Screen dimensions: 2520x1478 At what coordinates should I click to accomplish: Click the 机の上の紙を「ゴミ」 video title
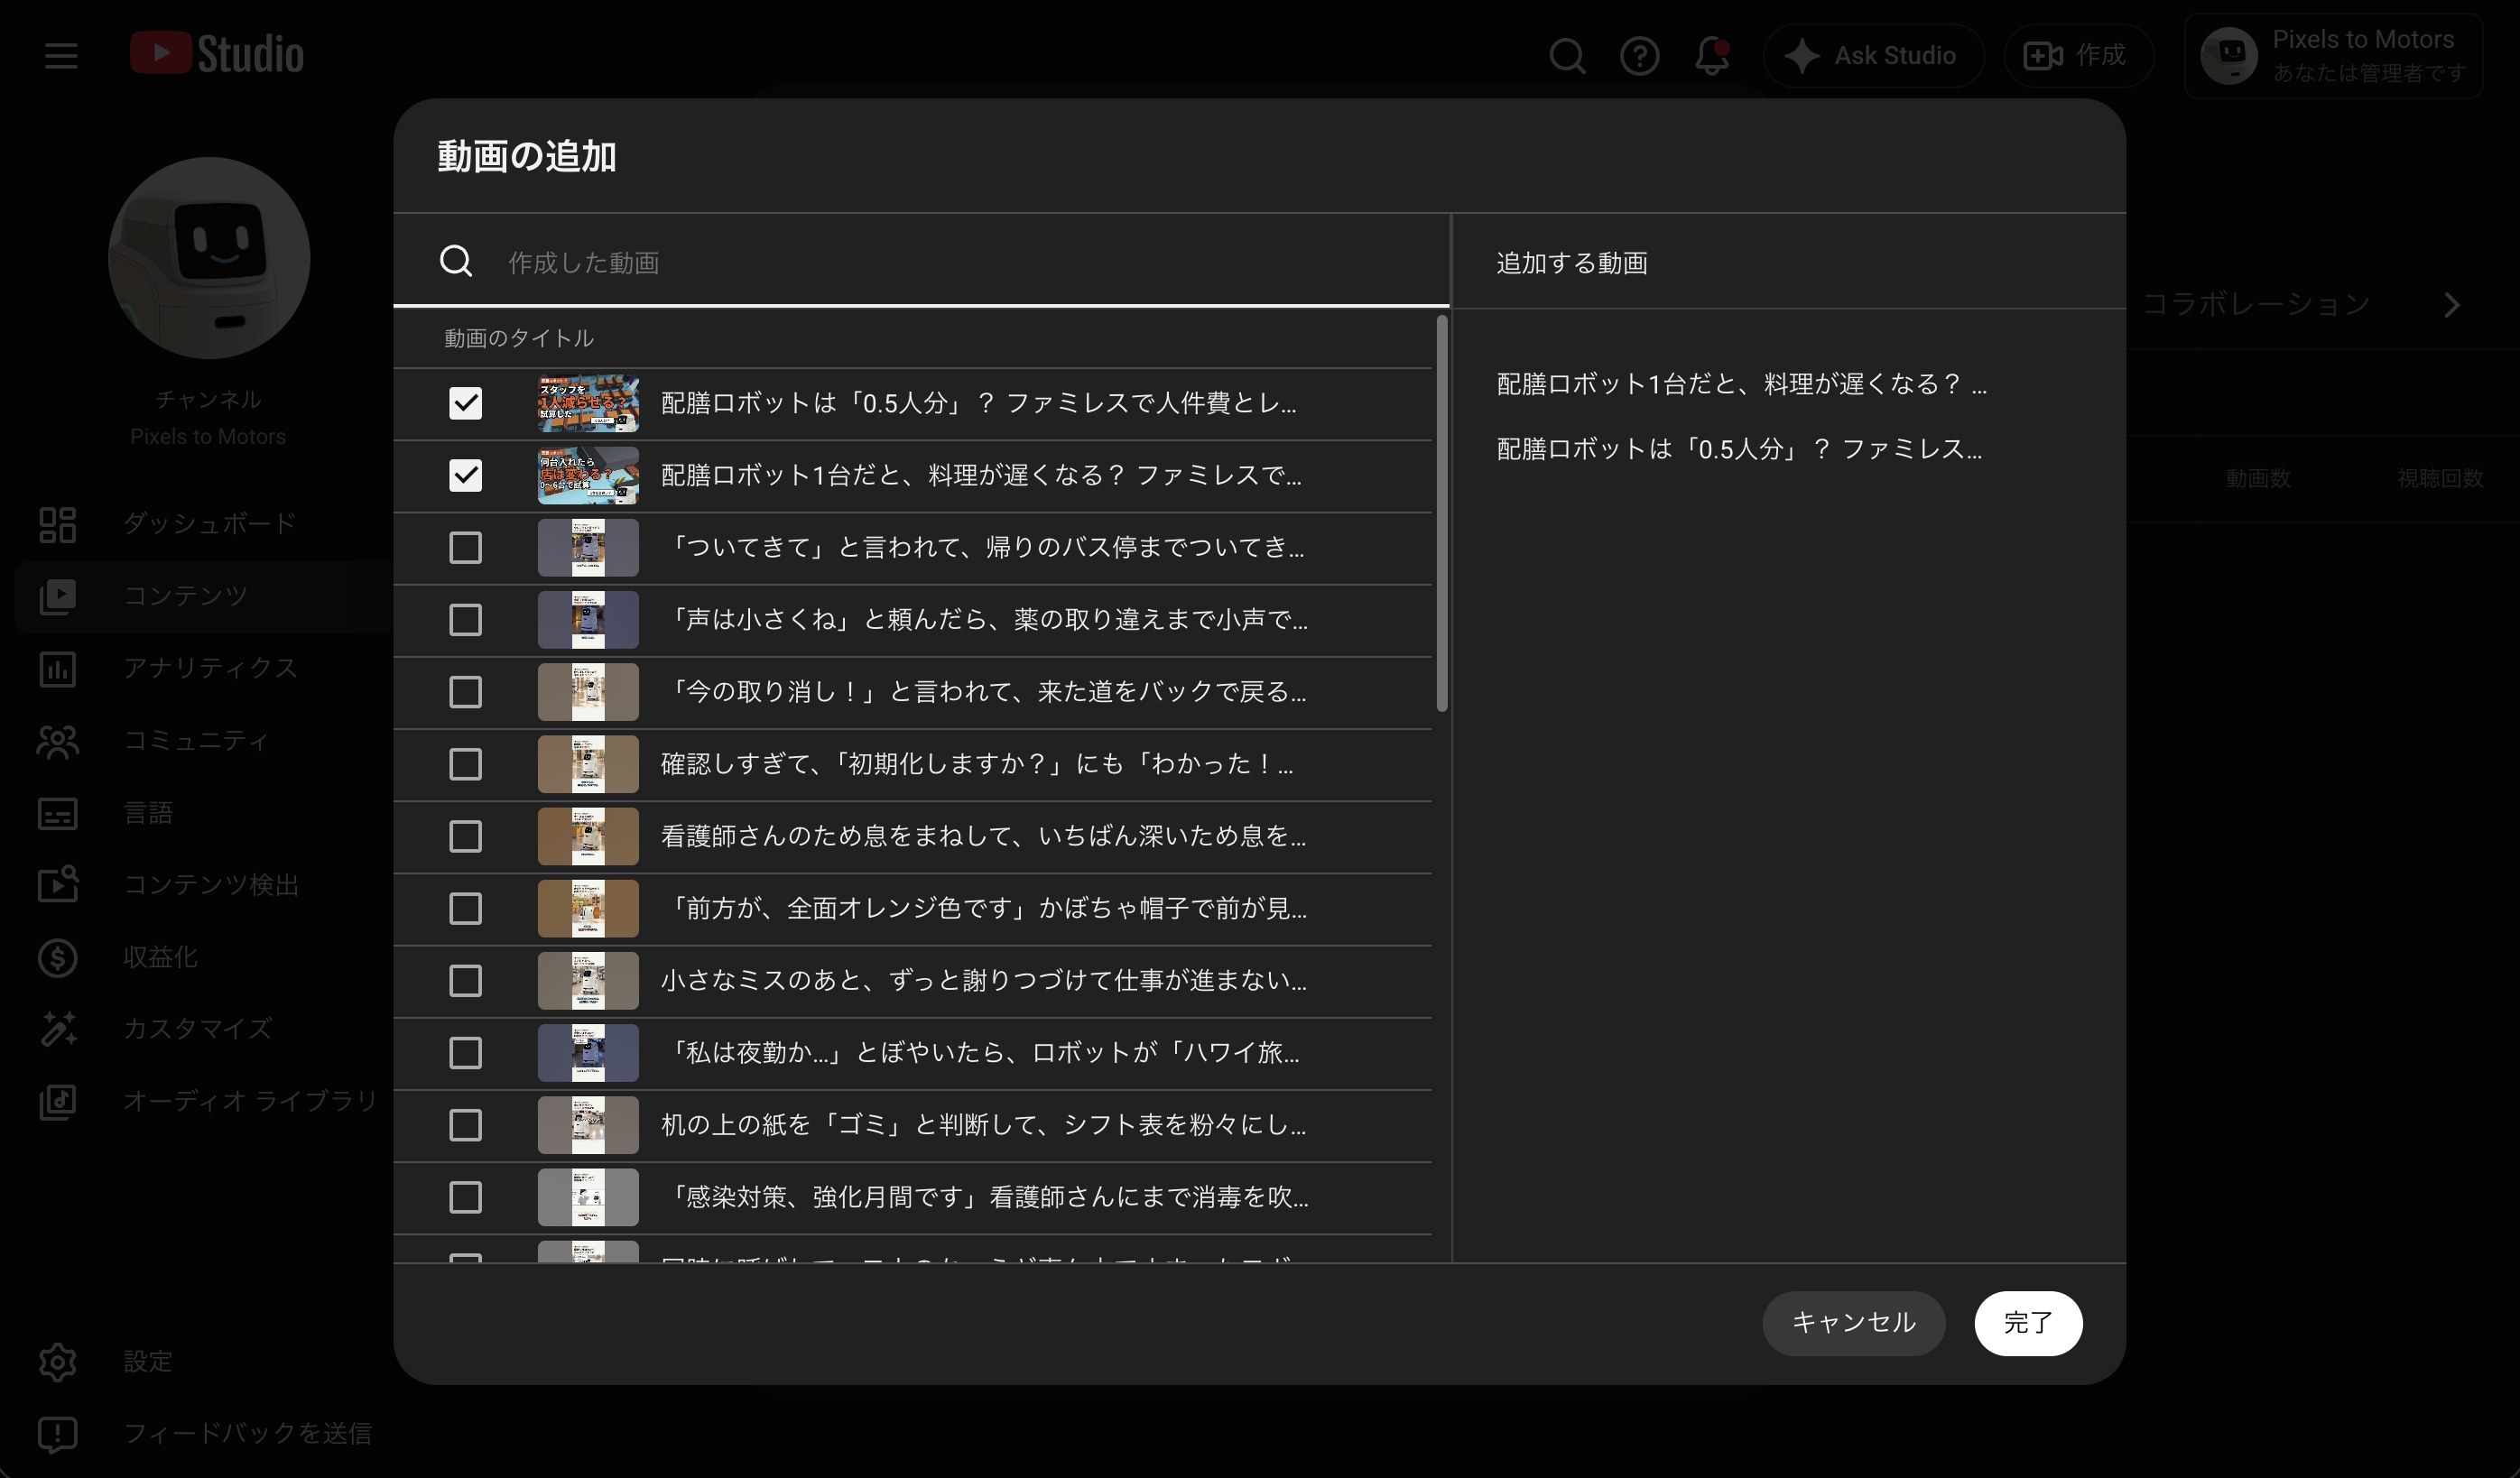click(x=984, y=1125)
